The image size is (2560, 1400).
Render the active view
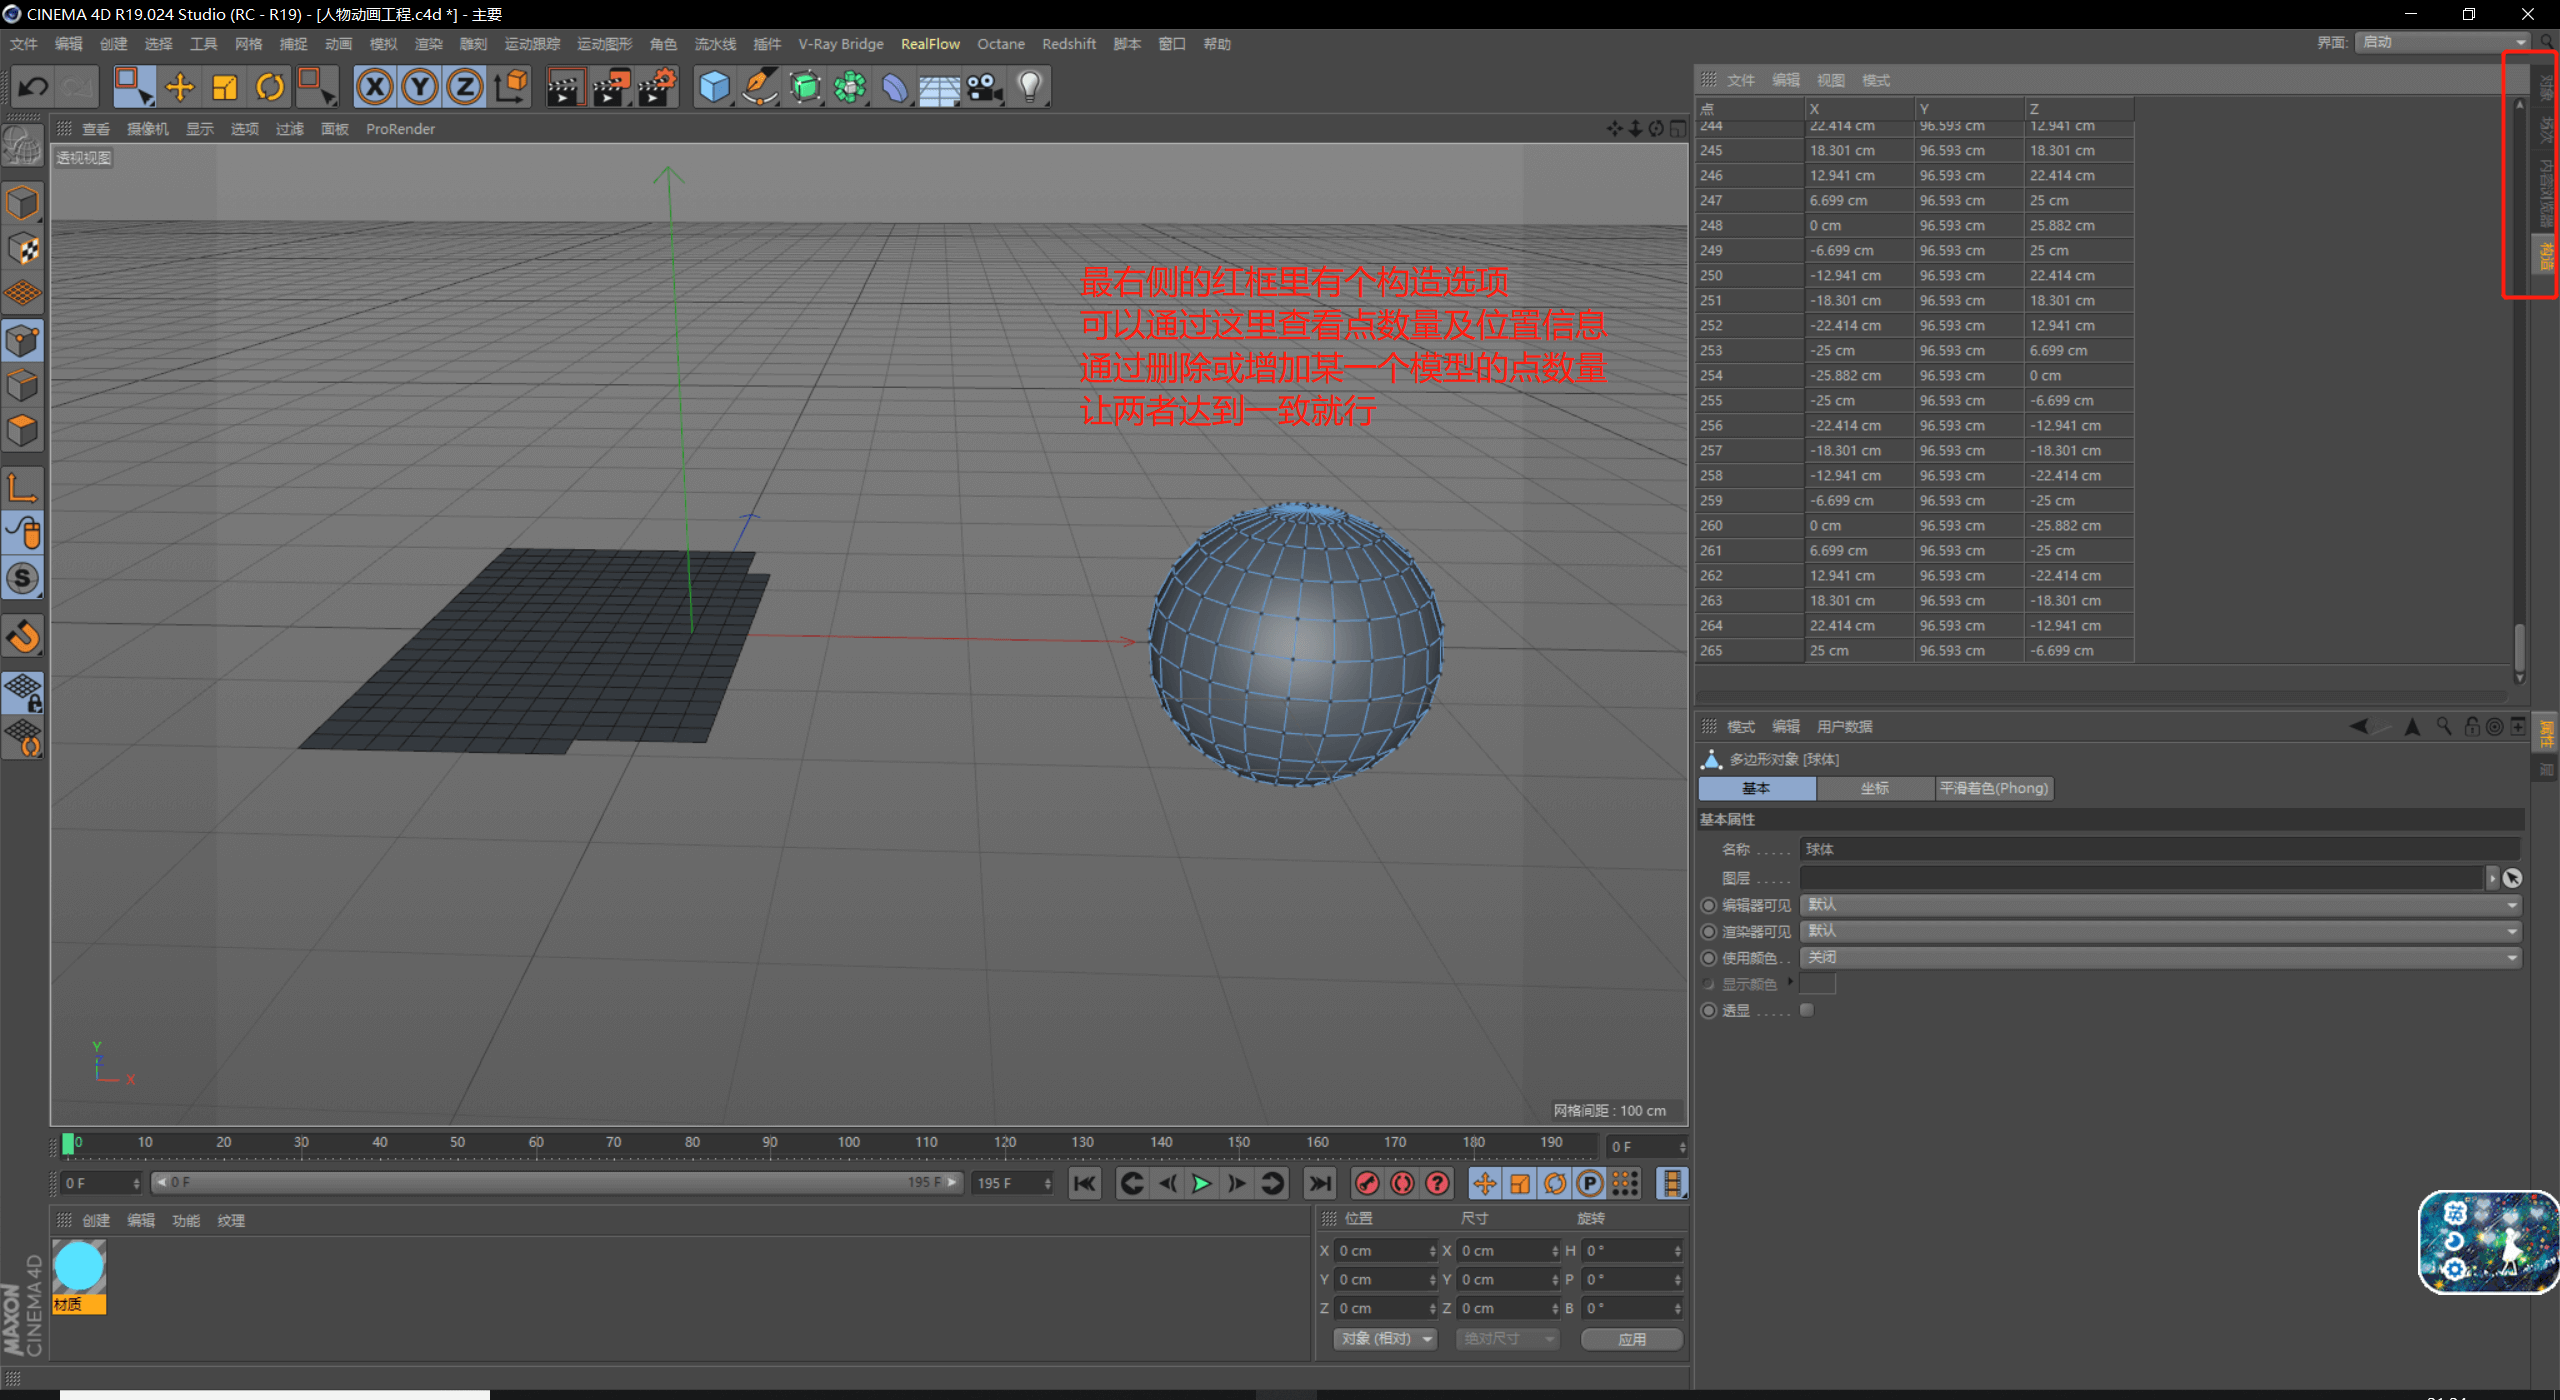[x=565, y=87]
